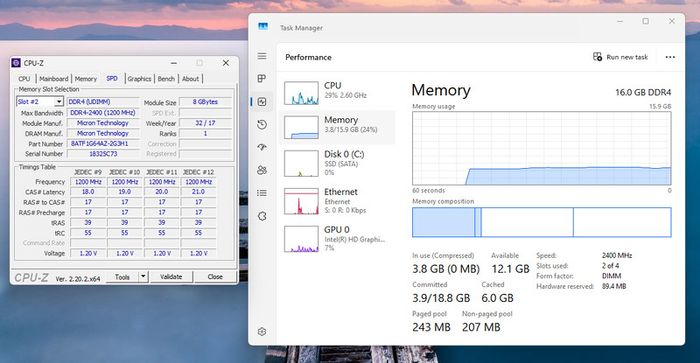Click Committed 3.9/18.8 GB value
Viewport: 700px width, 363px height.
tap(441, 298)
